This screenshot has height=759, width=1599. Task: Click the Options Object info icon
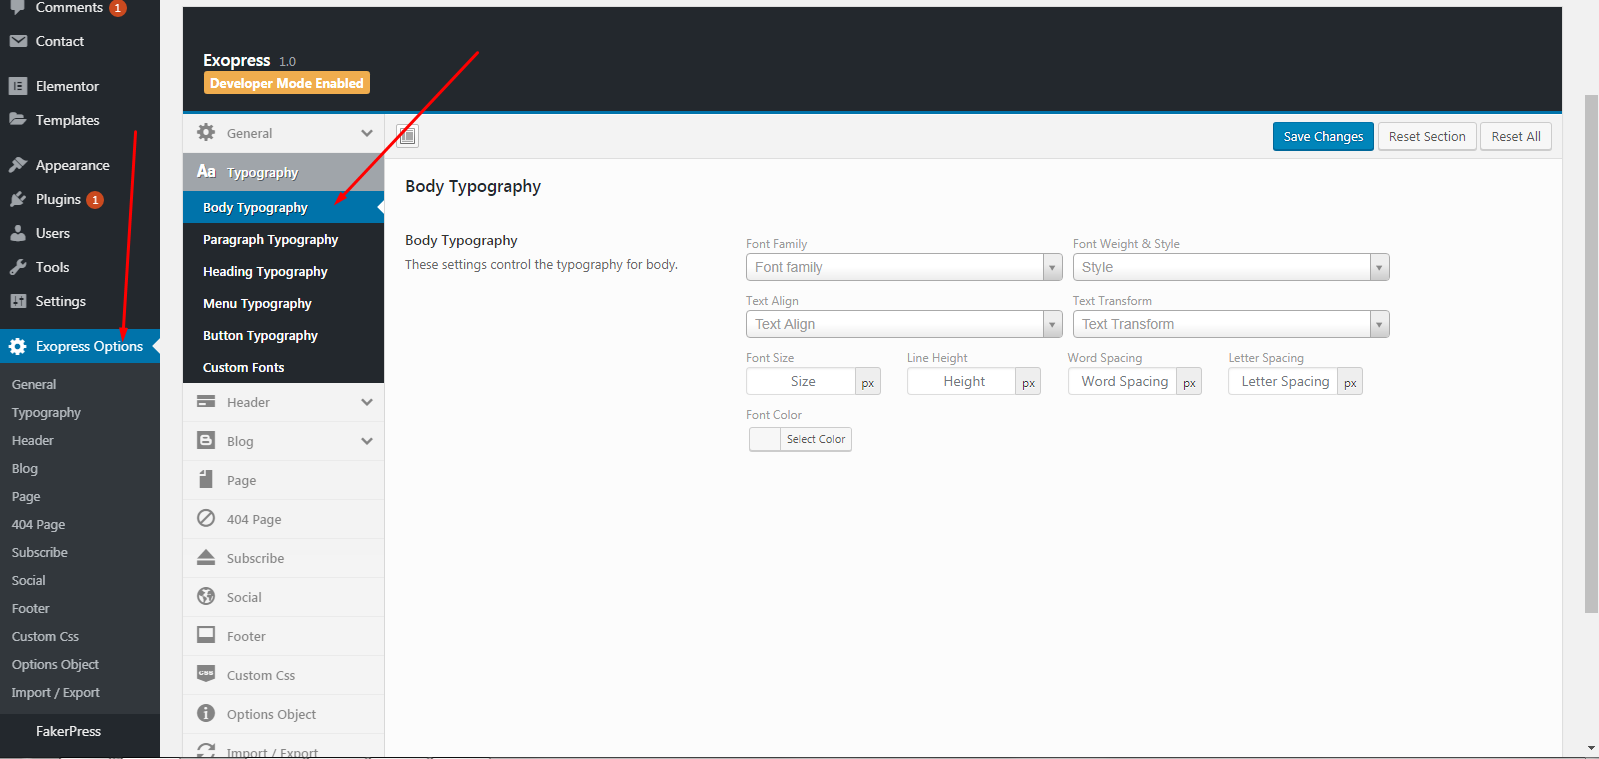[206, 713]
